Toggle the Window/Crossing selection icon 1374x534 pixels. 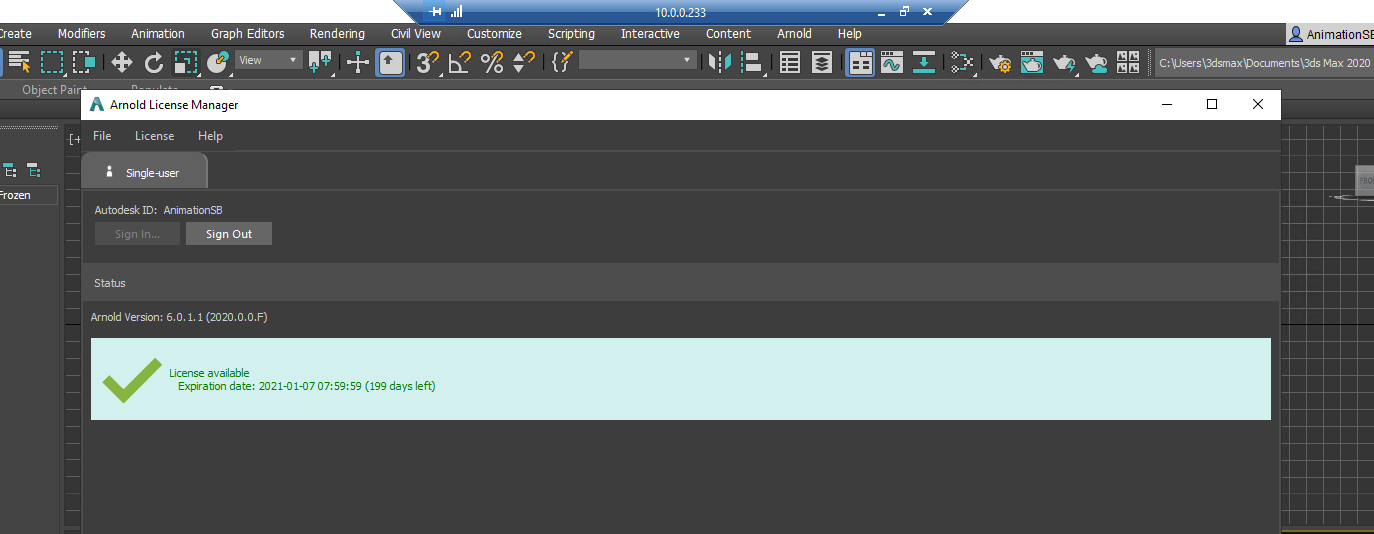pyautogui.click(x=84, y=62)
